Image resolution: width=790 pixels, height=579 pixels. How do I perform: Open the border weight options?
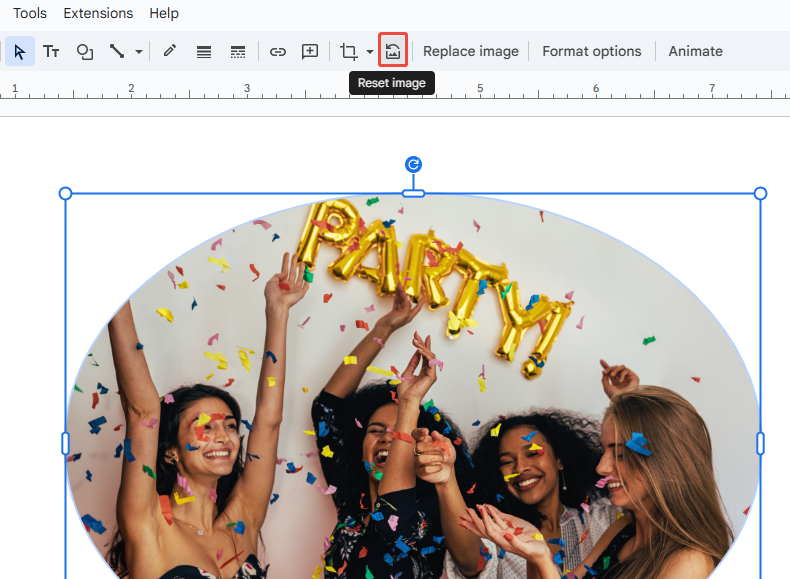point(204,51)
